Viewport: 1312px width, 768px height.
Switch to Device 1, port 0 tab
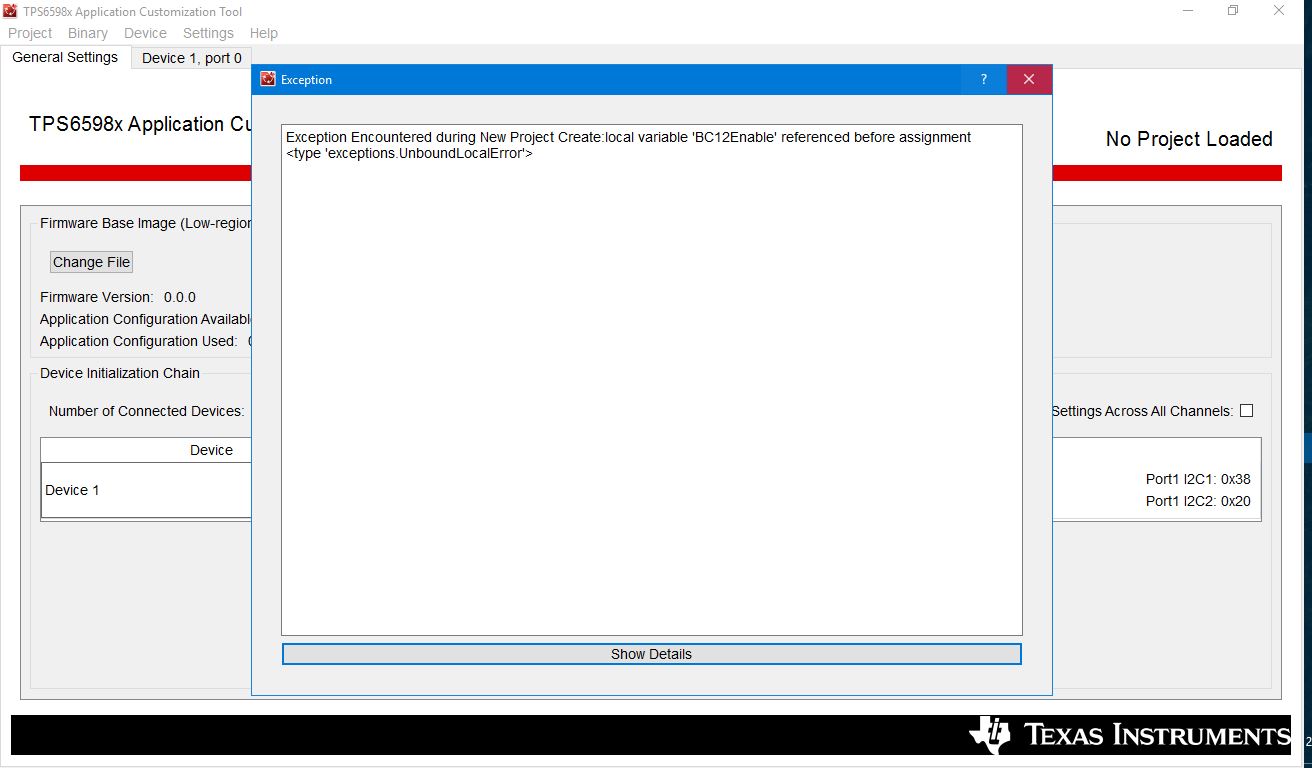tap(192, 58)
